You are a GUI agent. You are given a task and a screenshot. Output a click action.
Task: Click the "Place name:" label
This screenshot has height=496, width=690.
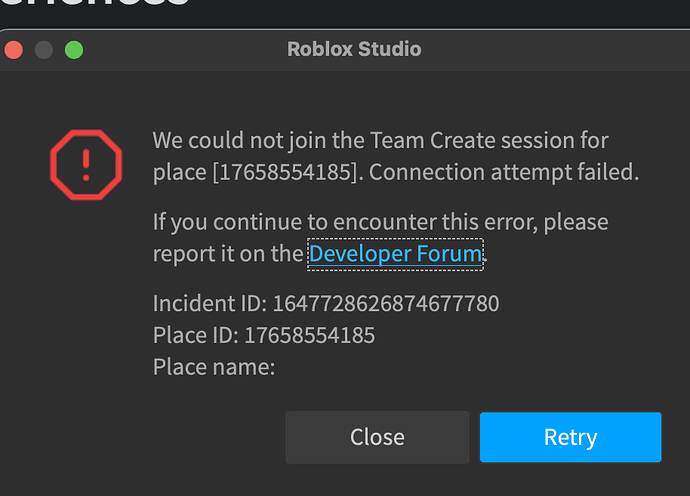(213, 367)
